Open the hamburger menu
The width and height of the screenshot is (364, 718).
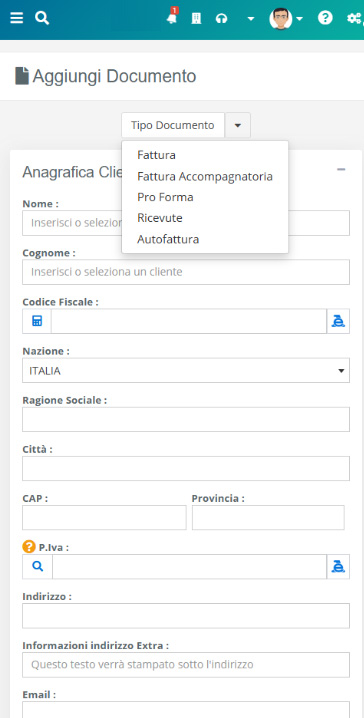coord(16,18)
